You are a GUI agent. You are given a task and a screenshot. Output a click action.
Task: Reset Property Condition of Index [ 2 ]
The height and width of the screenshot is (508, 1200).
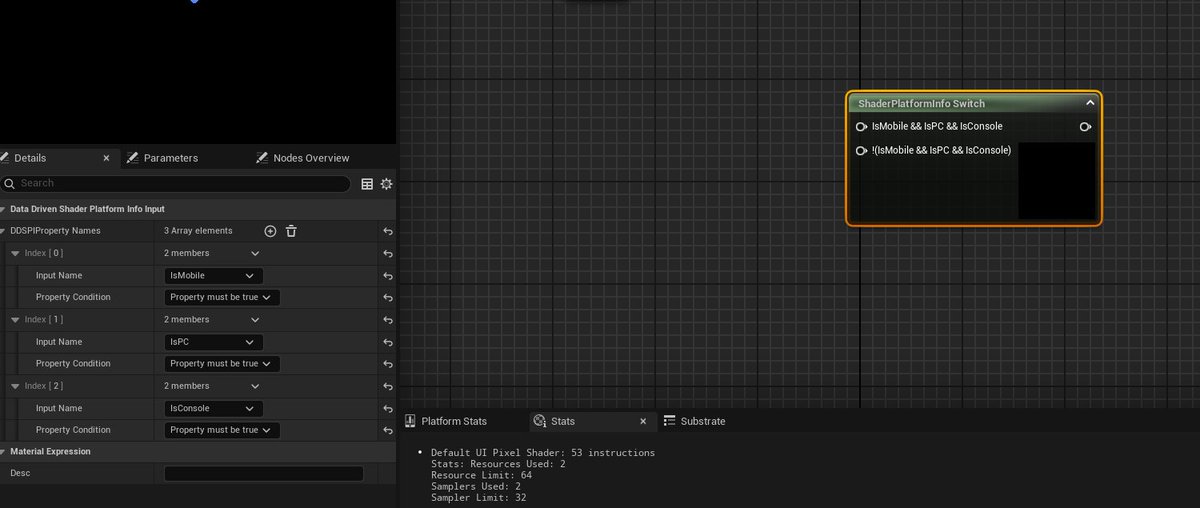(x=388, y=430)
